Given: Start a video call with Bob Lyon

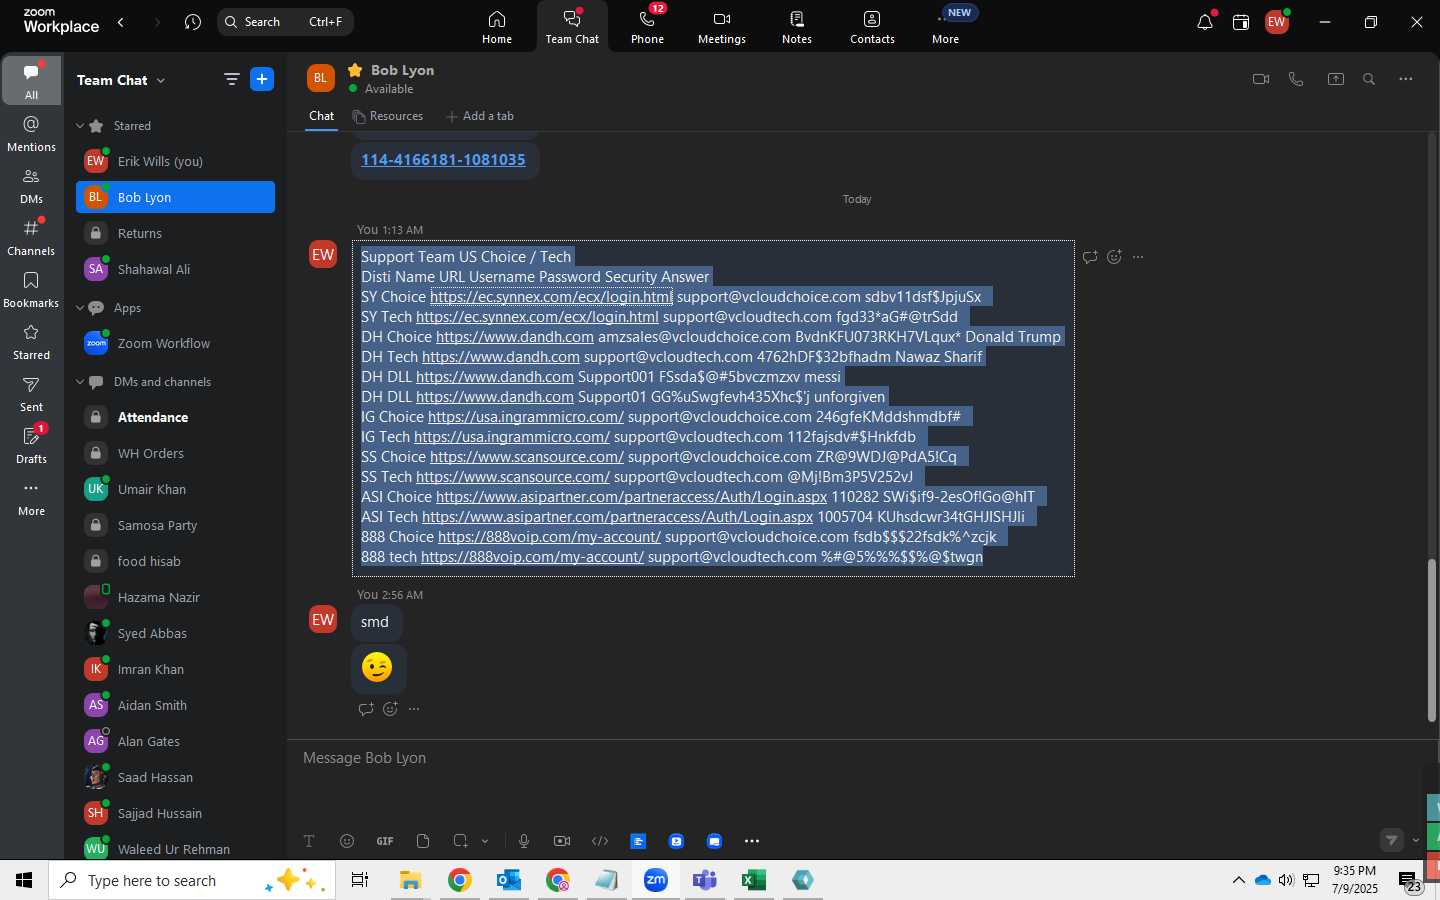Looking at the screenshot, I should click(1261, 79).
